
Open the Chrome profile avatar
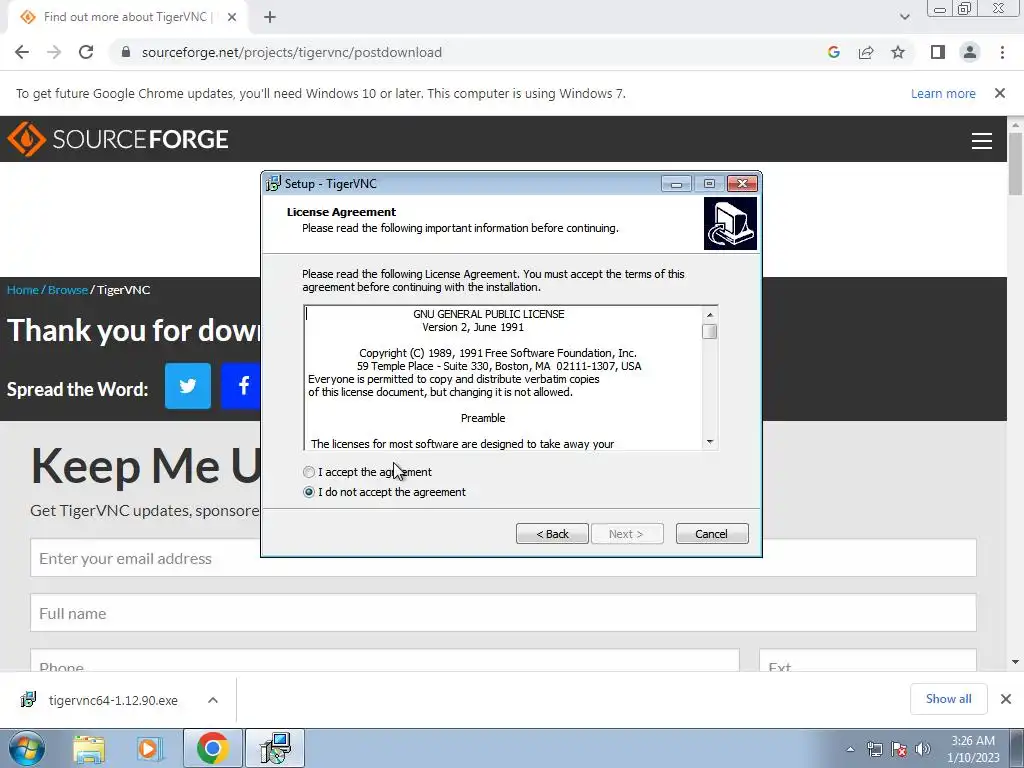[970, 52]
